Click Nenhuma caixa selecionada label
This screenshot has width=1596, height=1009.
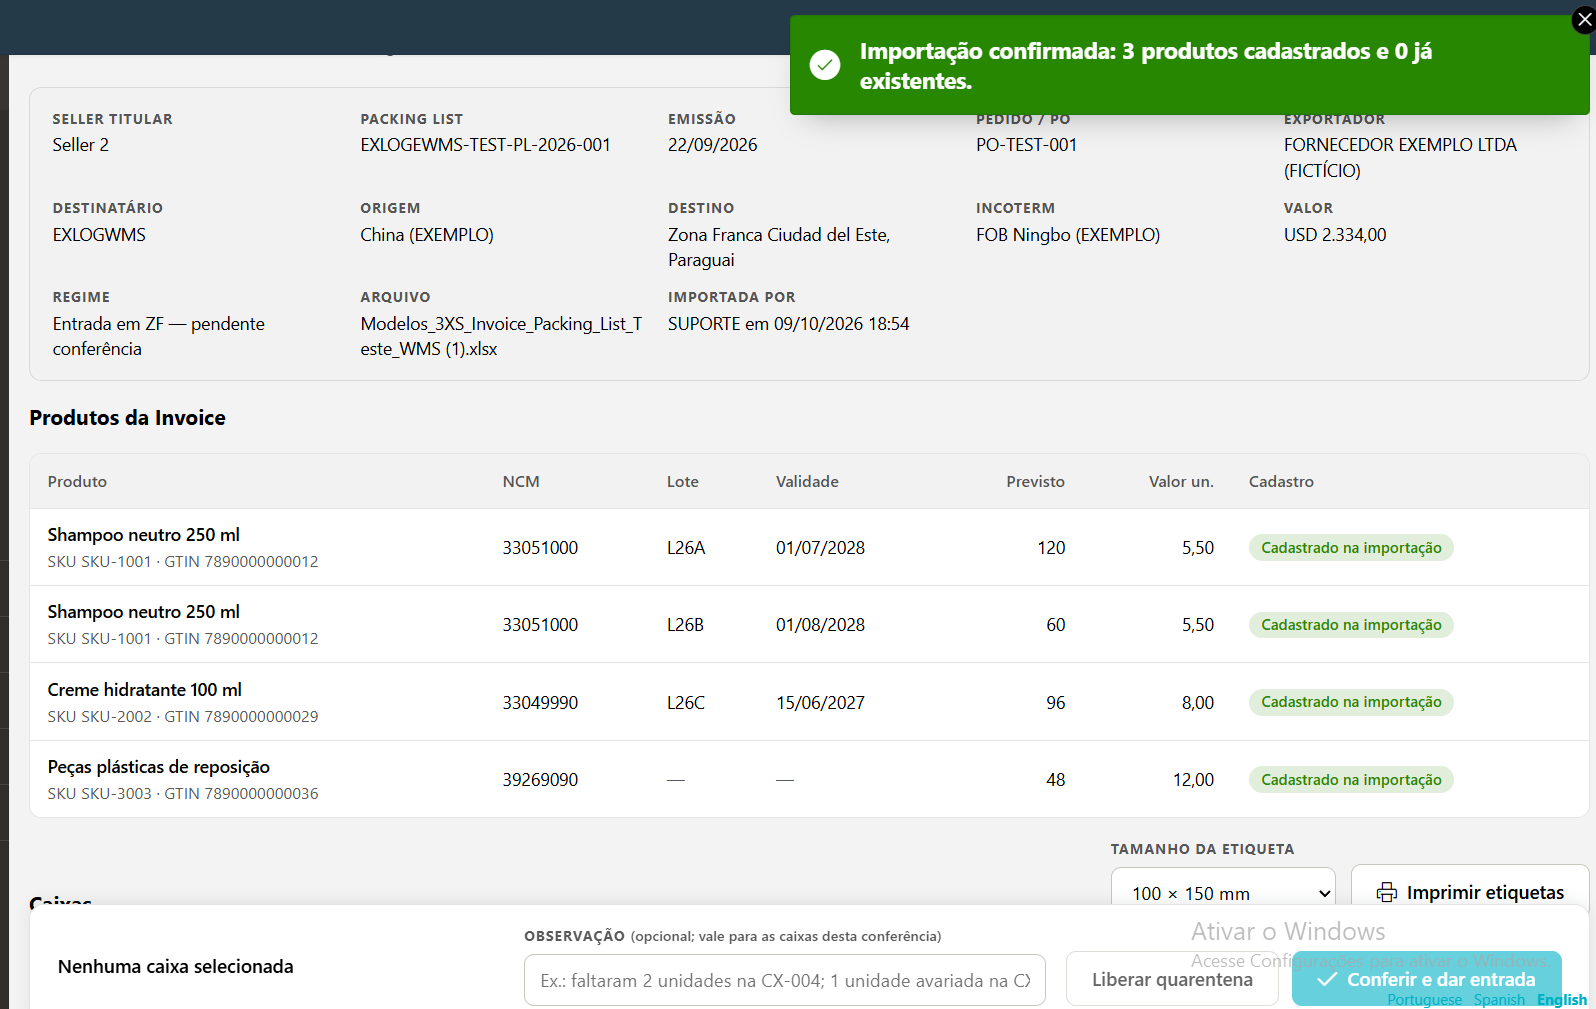176,967
